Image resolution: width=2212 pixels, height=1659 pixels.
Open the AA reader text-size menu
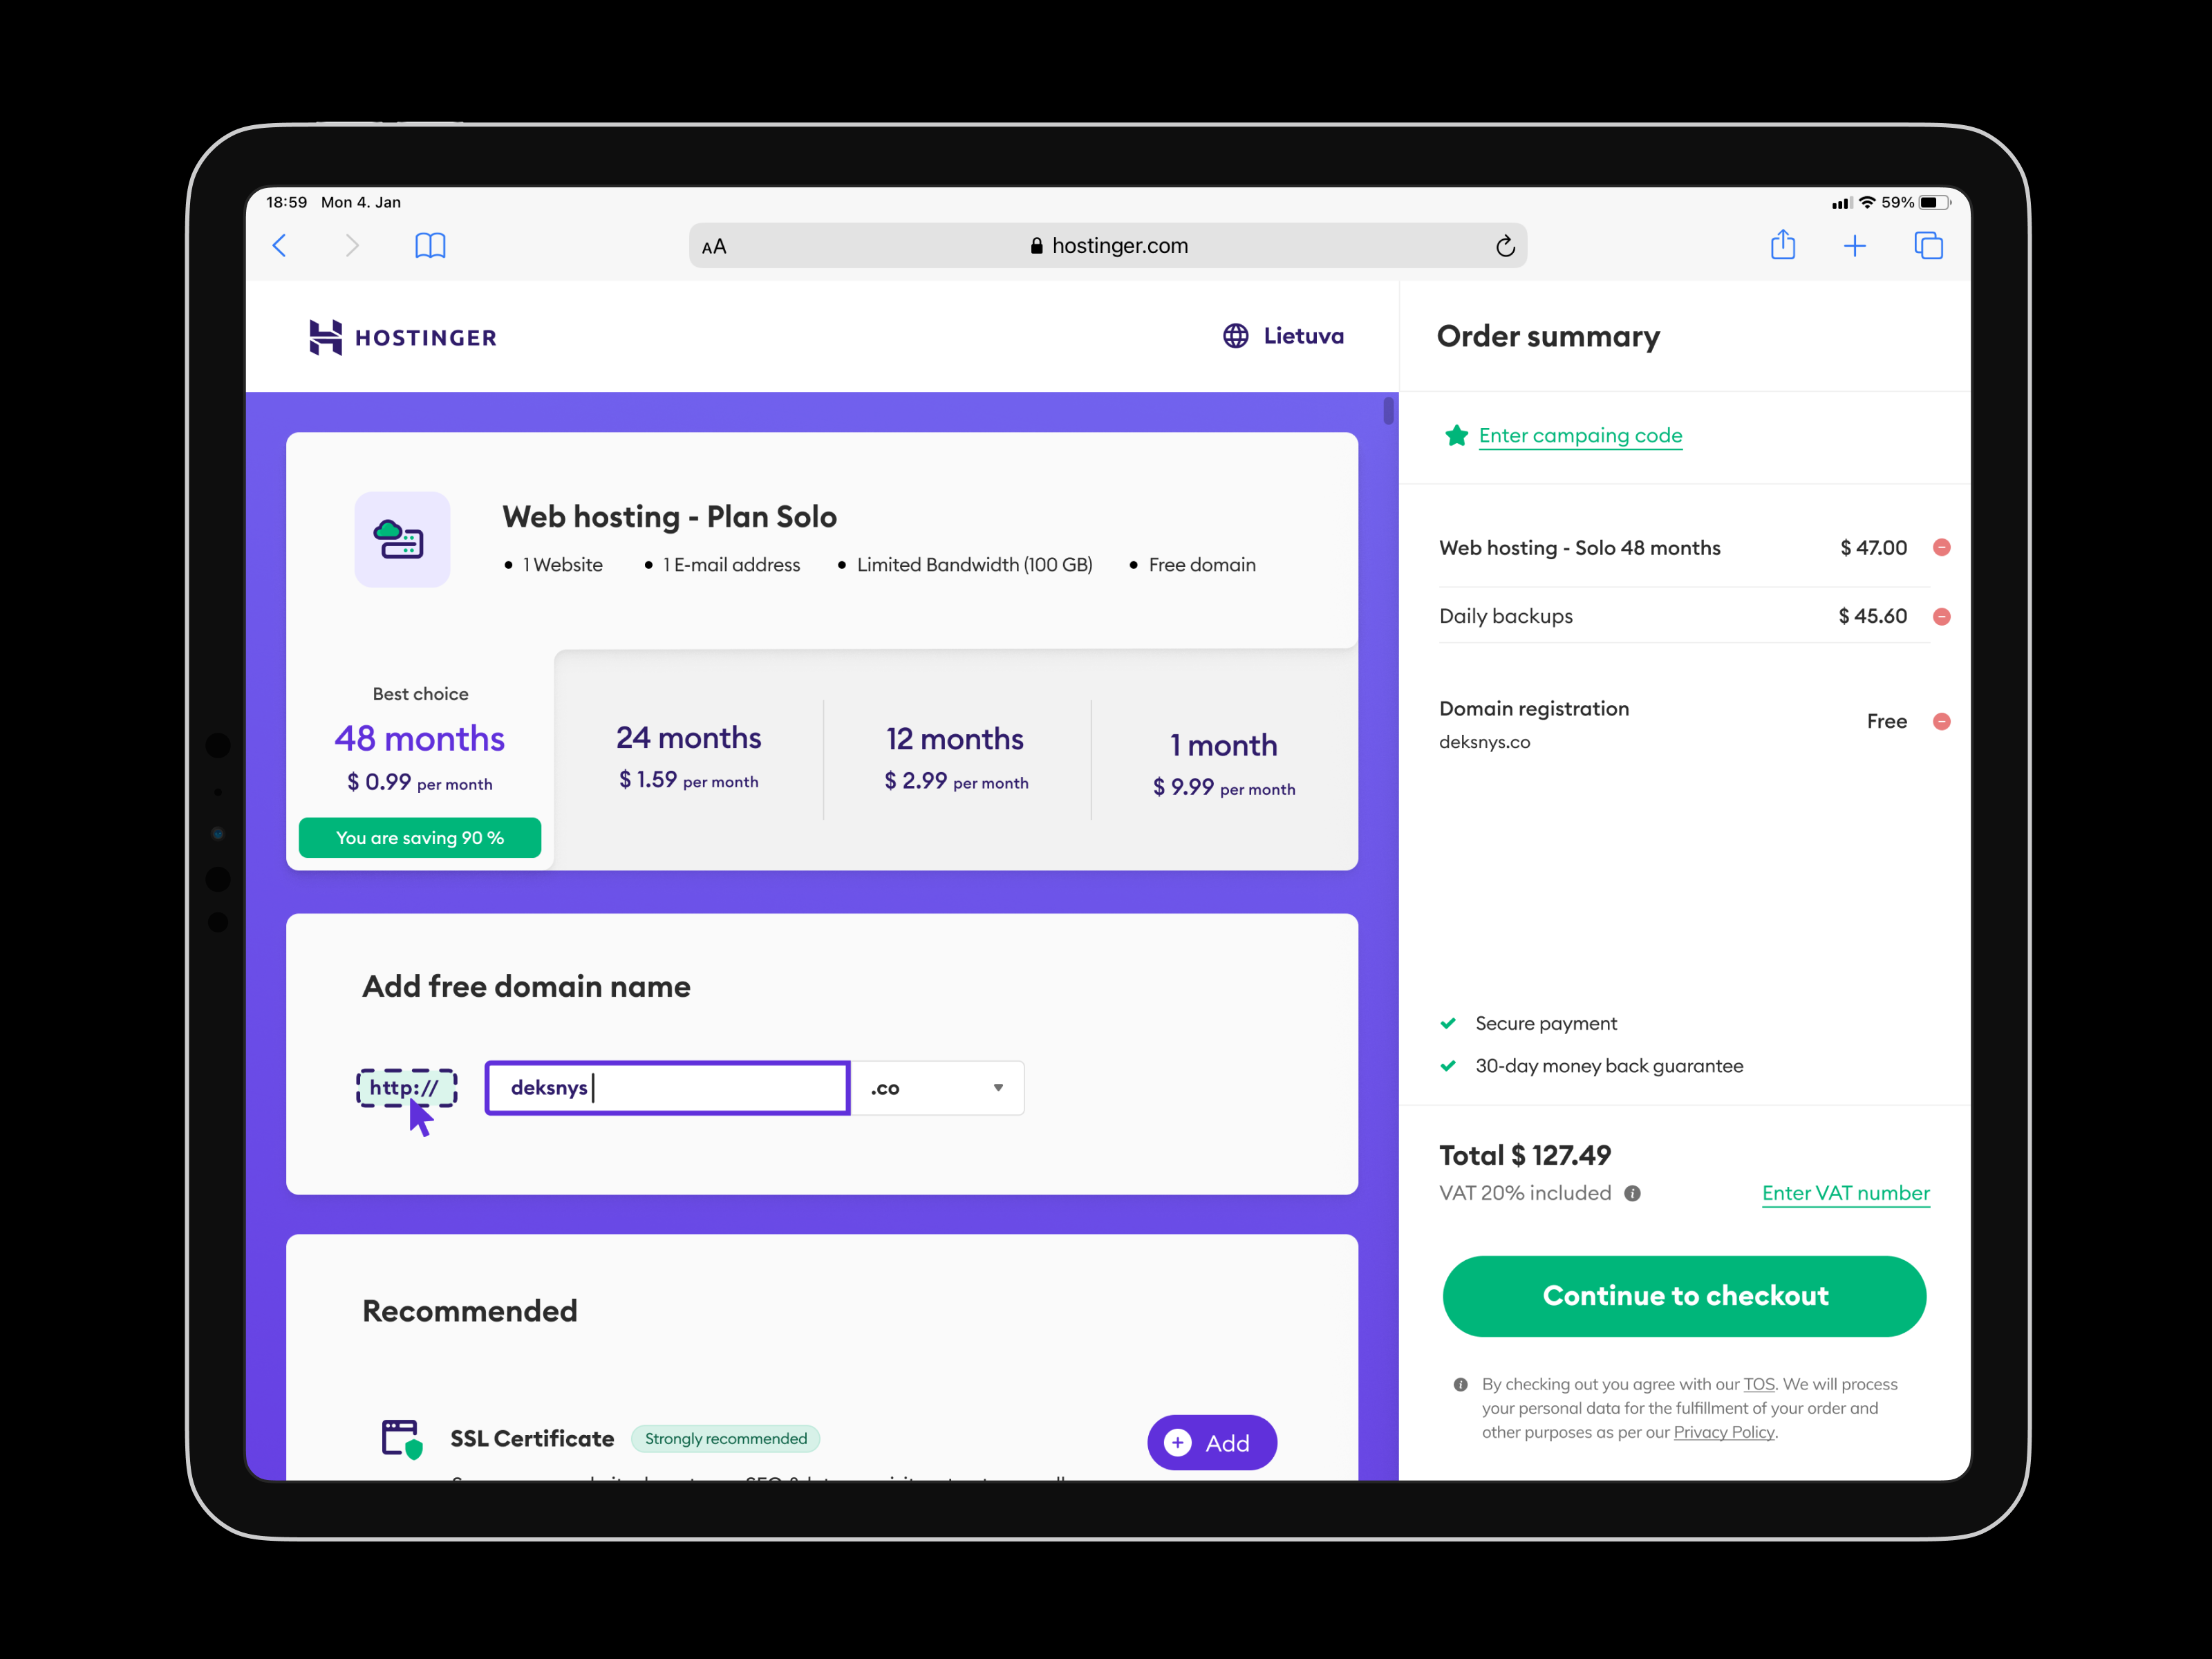(714, 246)
